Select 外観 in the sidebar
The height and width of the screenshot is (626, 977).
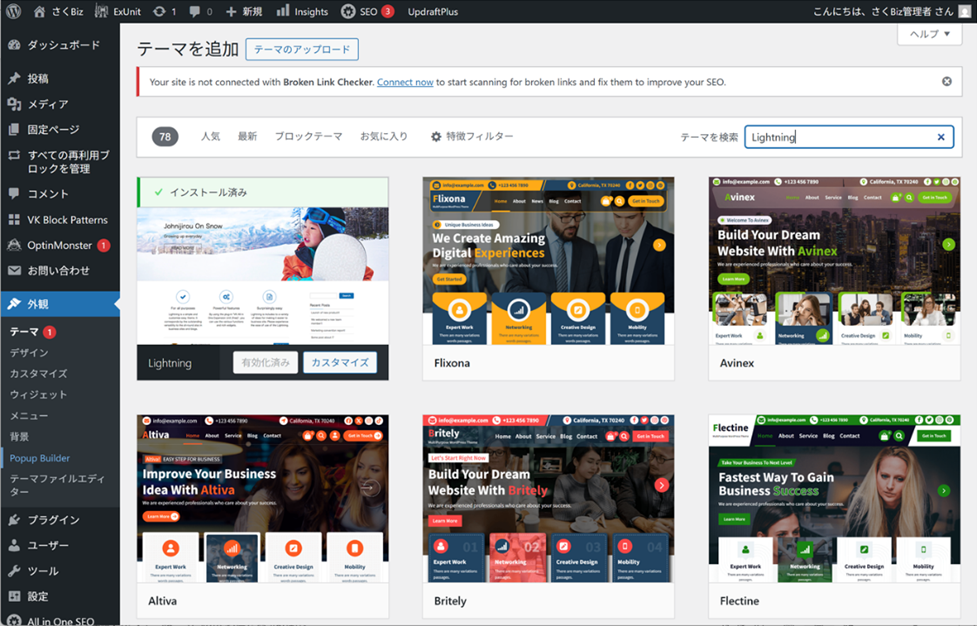coord(60,304)
